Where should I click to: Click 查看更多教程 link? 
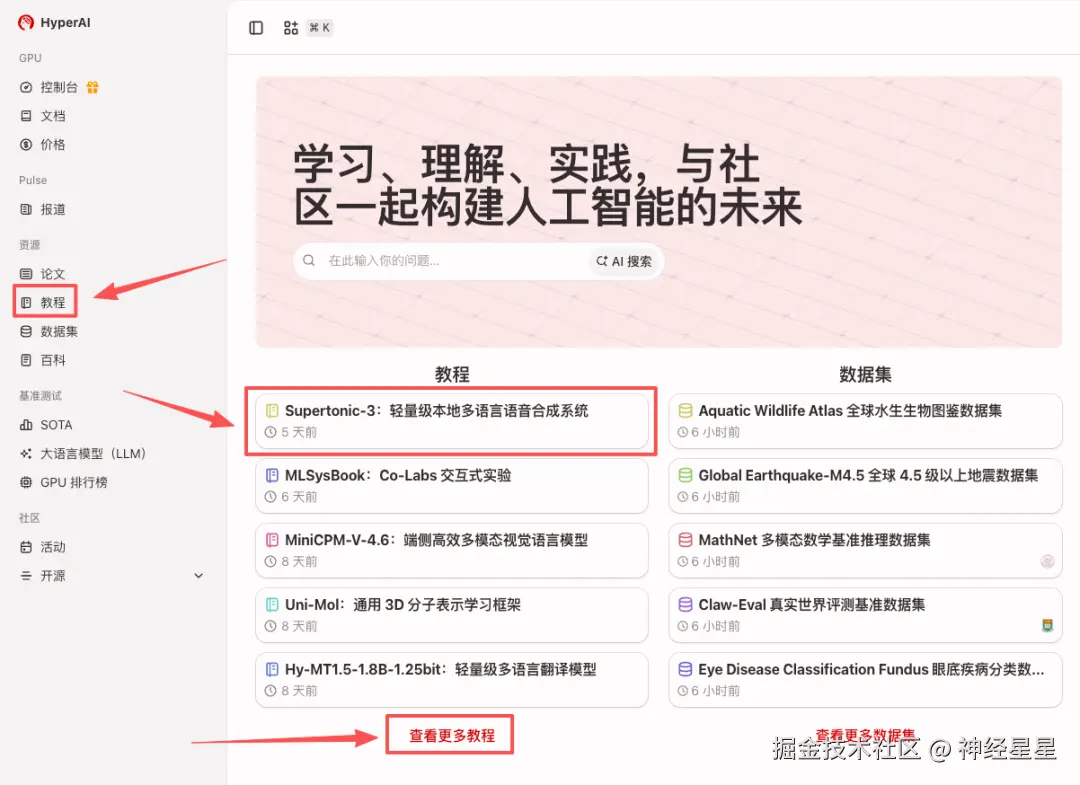452,736
